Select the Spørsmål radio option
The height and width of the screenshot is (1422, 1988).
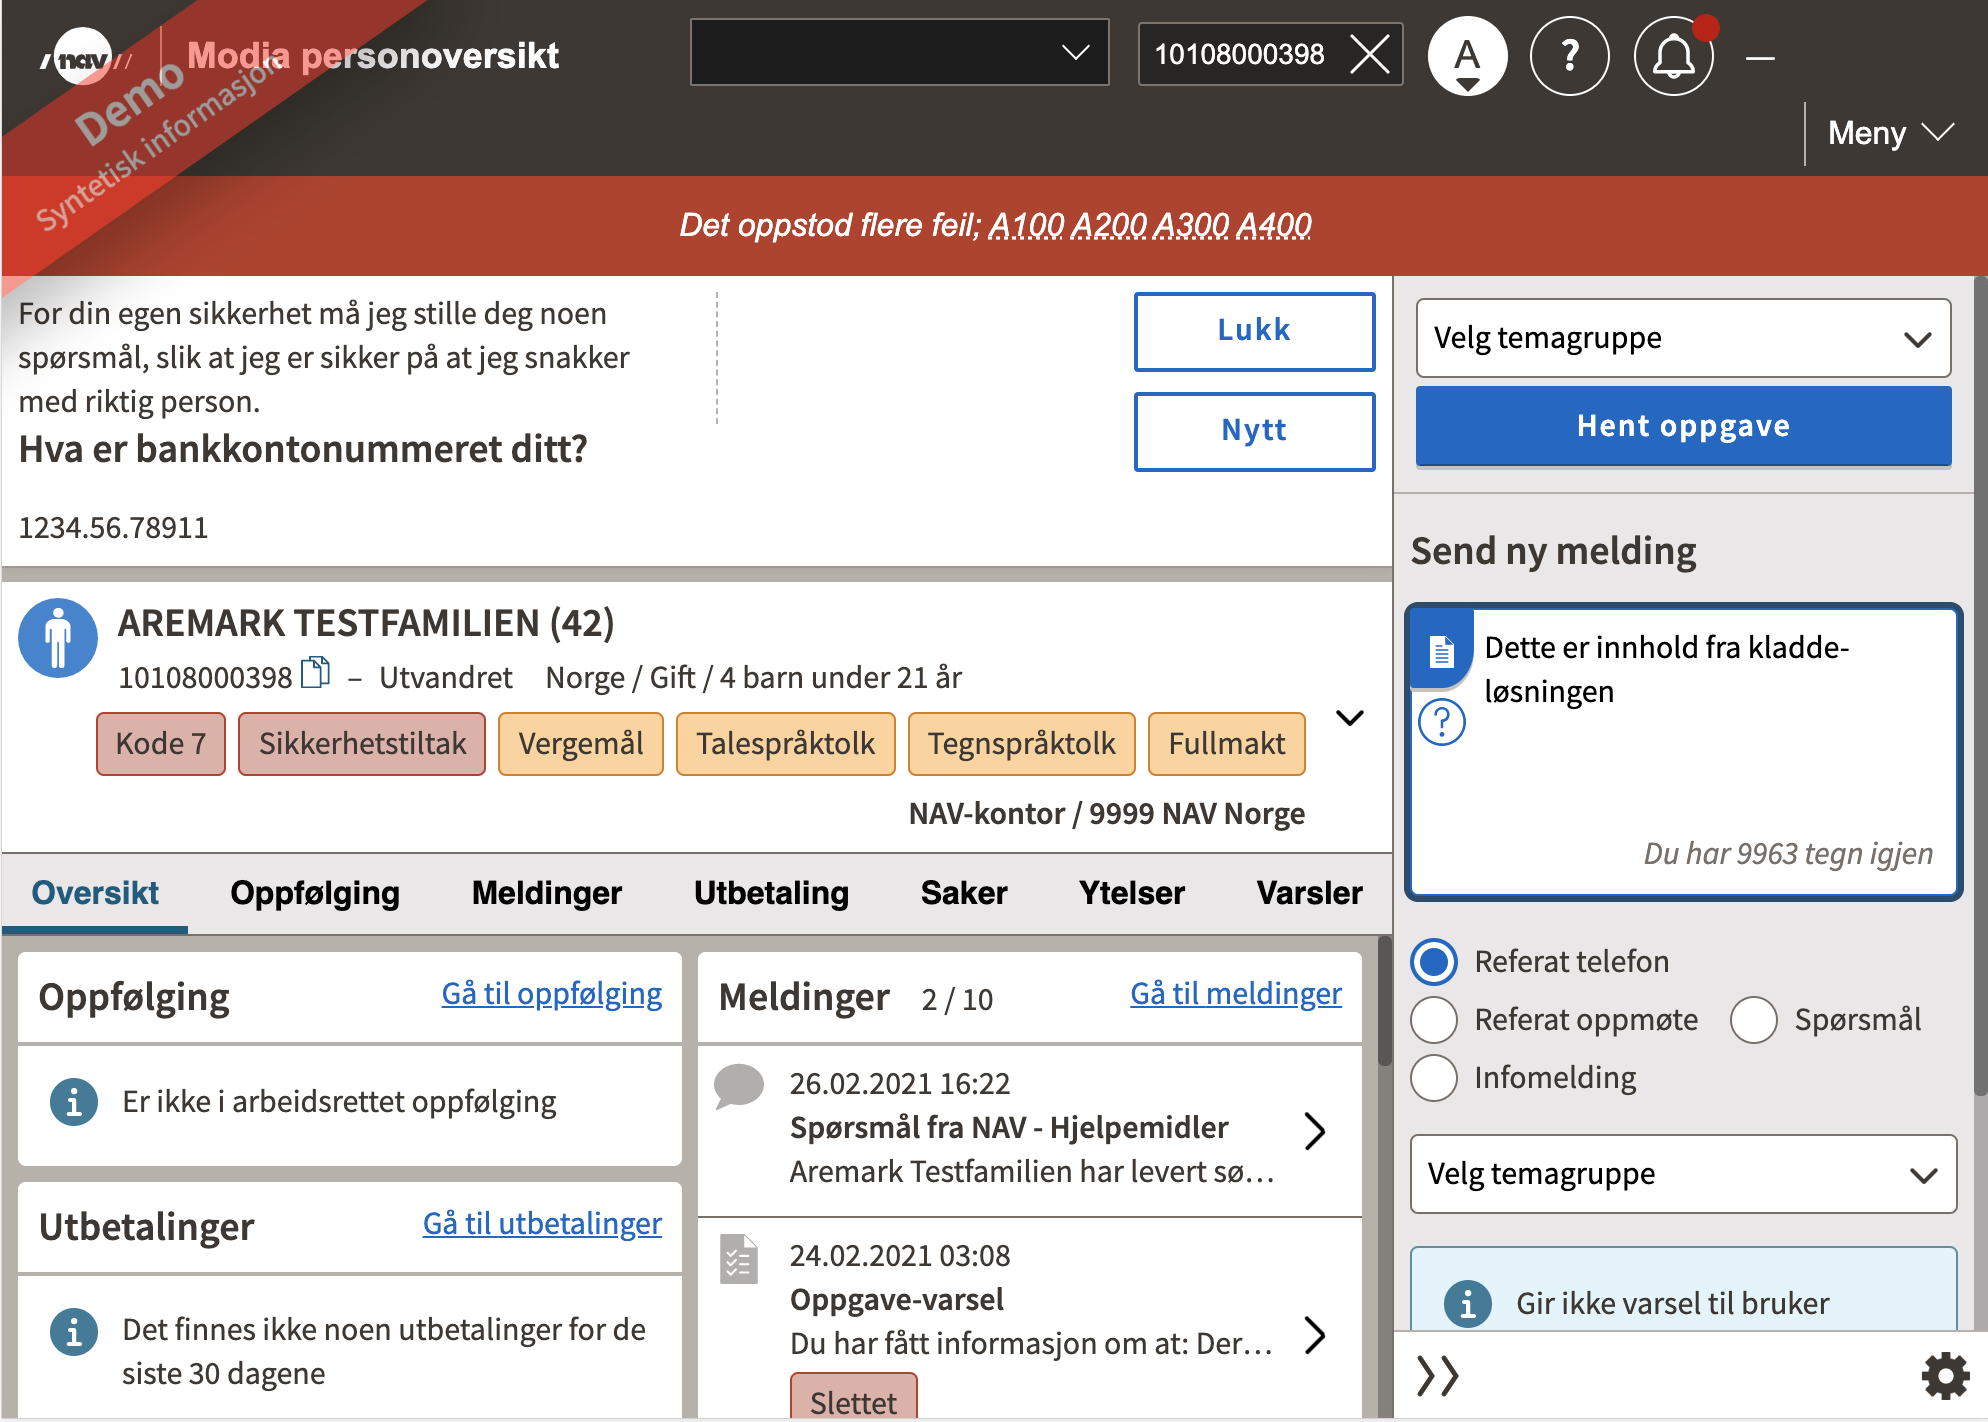click(x=1754, y=1020)
